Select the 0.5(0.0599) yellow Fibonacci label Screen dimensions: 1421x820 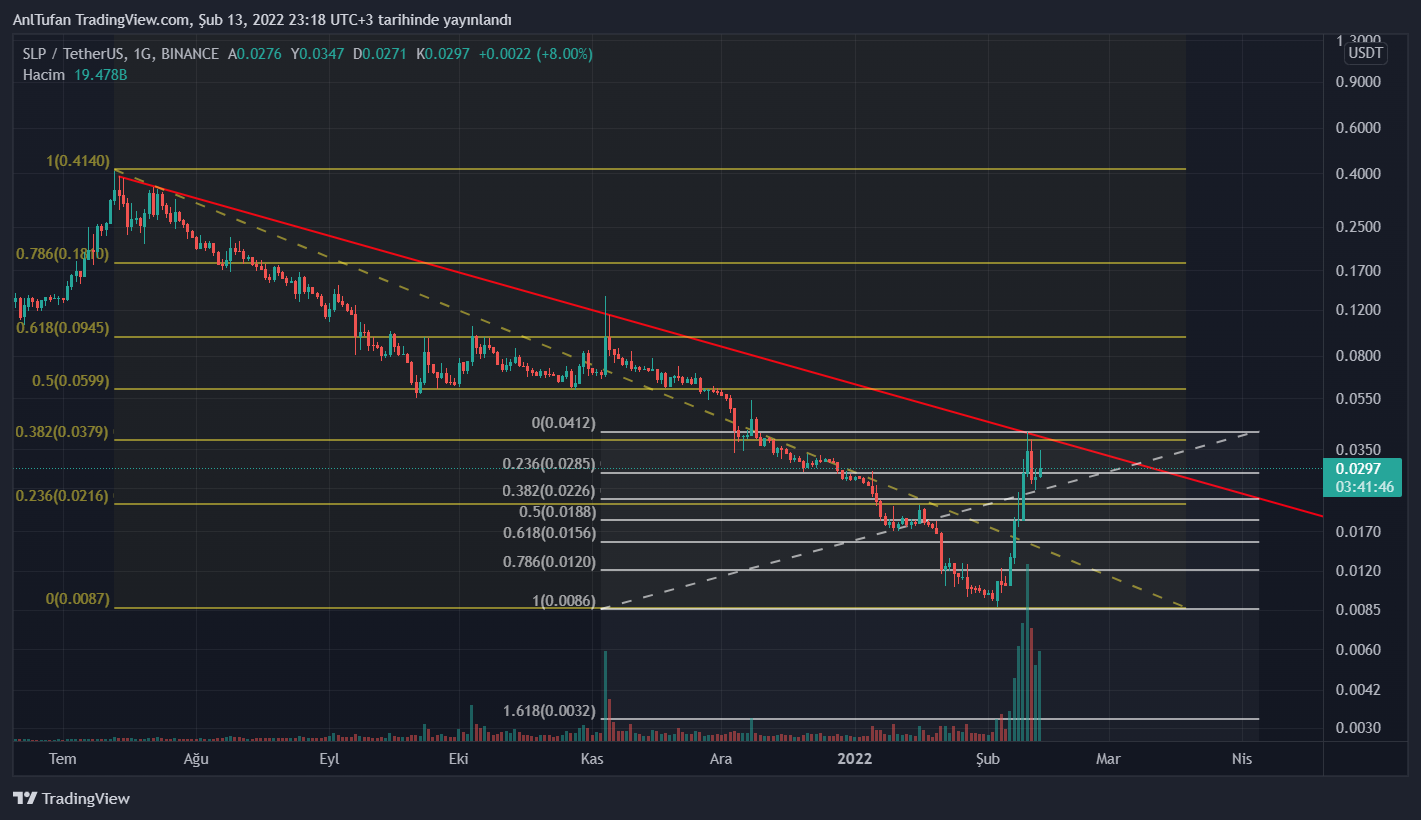tap(70, 381)
